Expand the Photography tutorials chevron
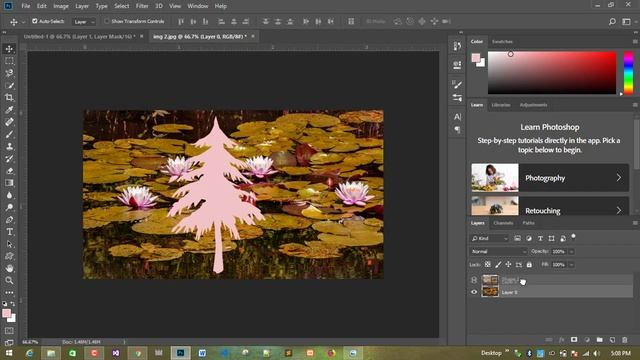640x360 pixels. click(x=619, y=178)
